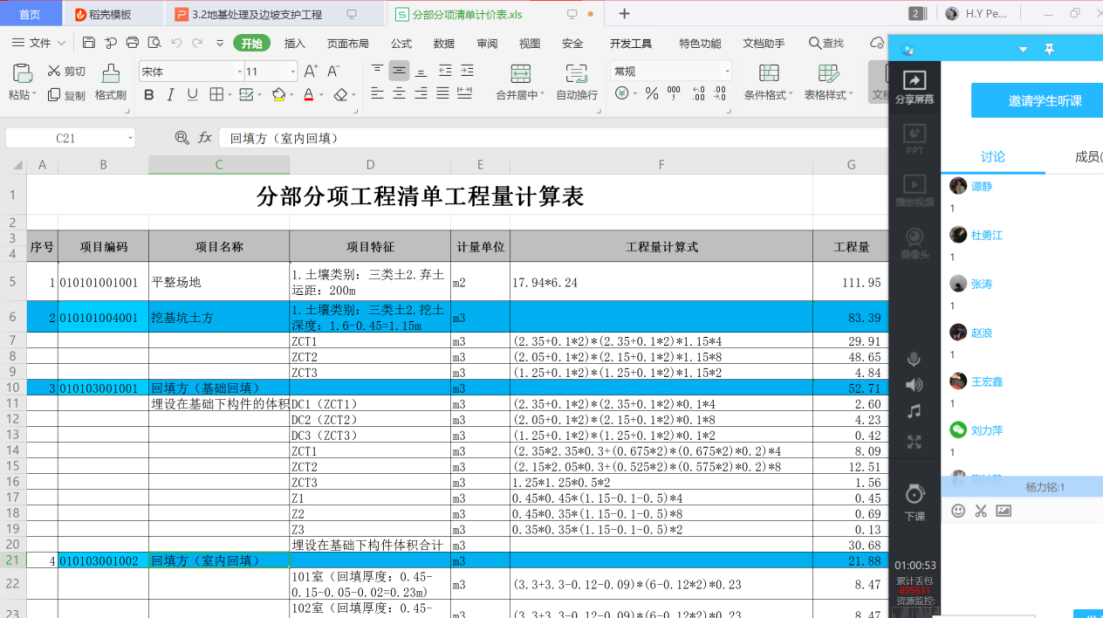
Task: Open the Insert (插入) ribbon tab
Action: 295,43
